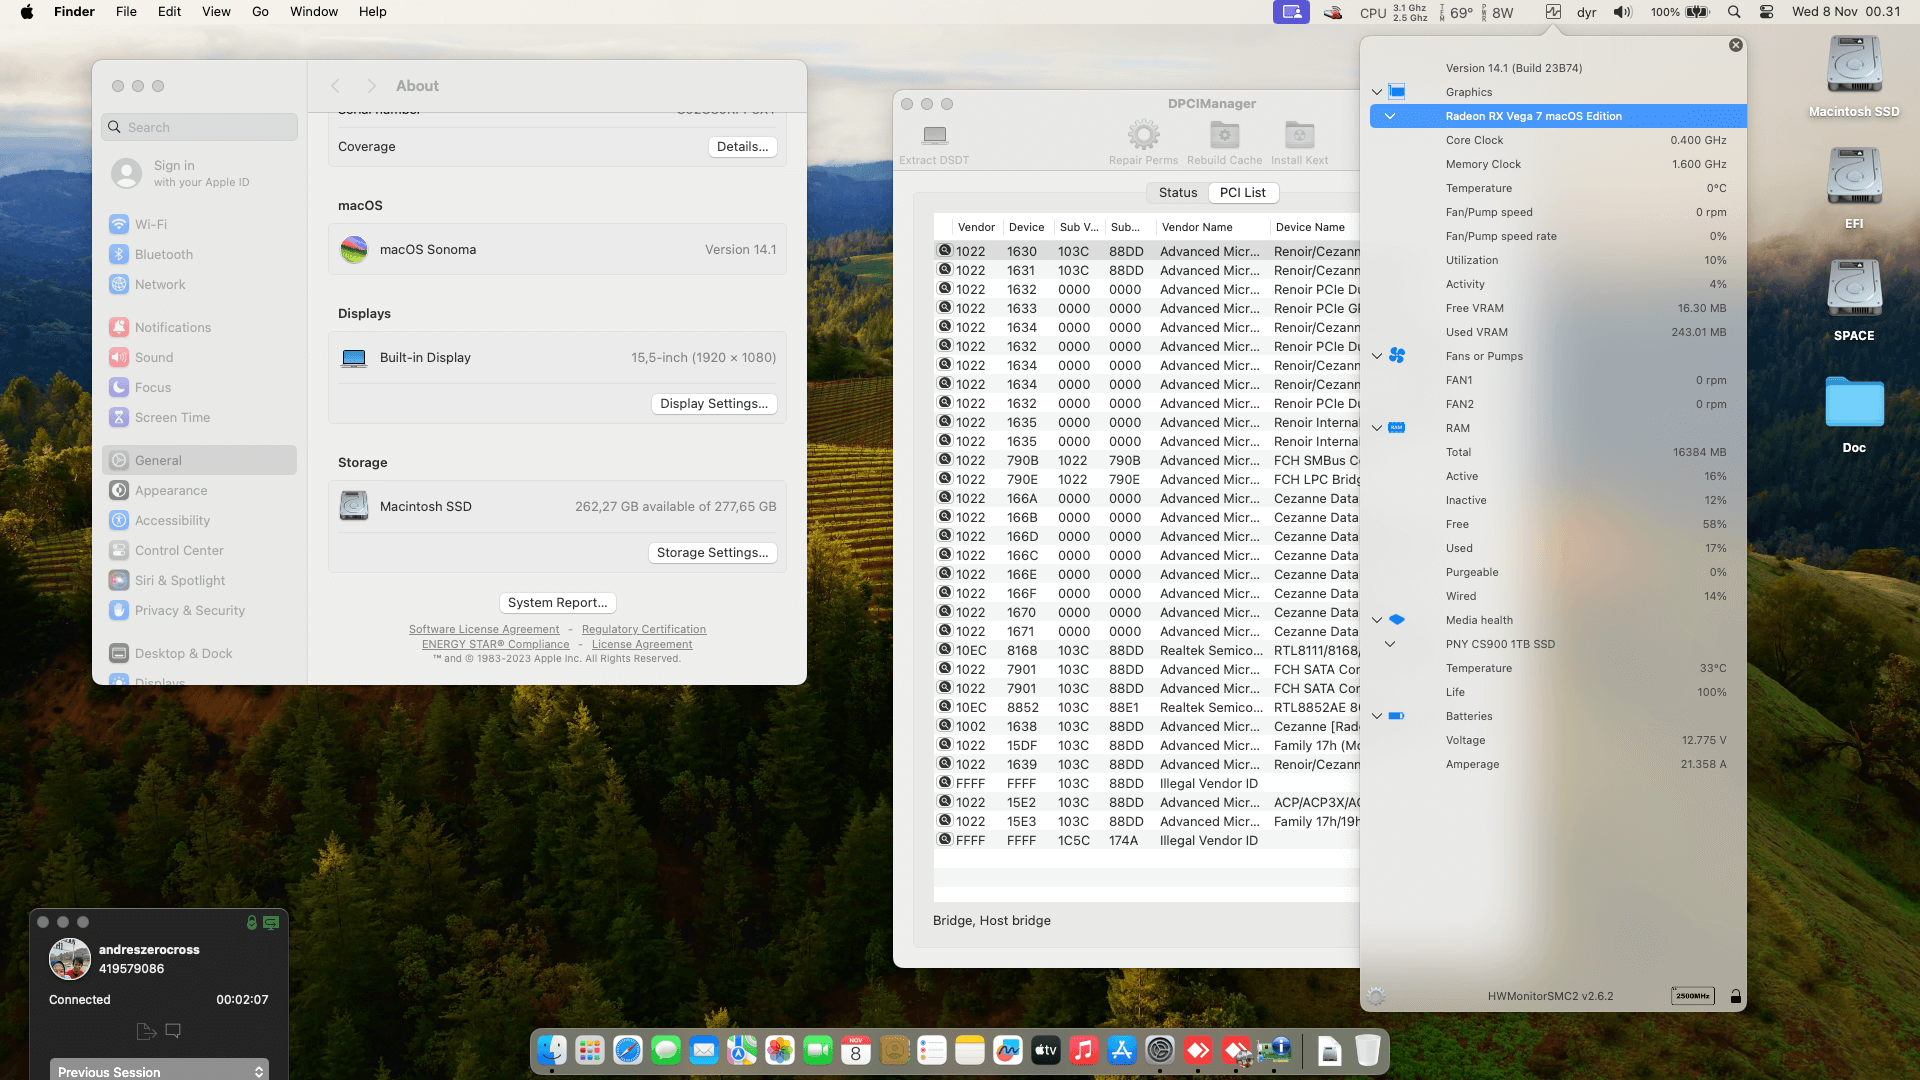Click green screen-sharing icon in session window
This screenshot has width=1920, height=1080.
point(271,923)
